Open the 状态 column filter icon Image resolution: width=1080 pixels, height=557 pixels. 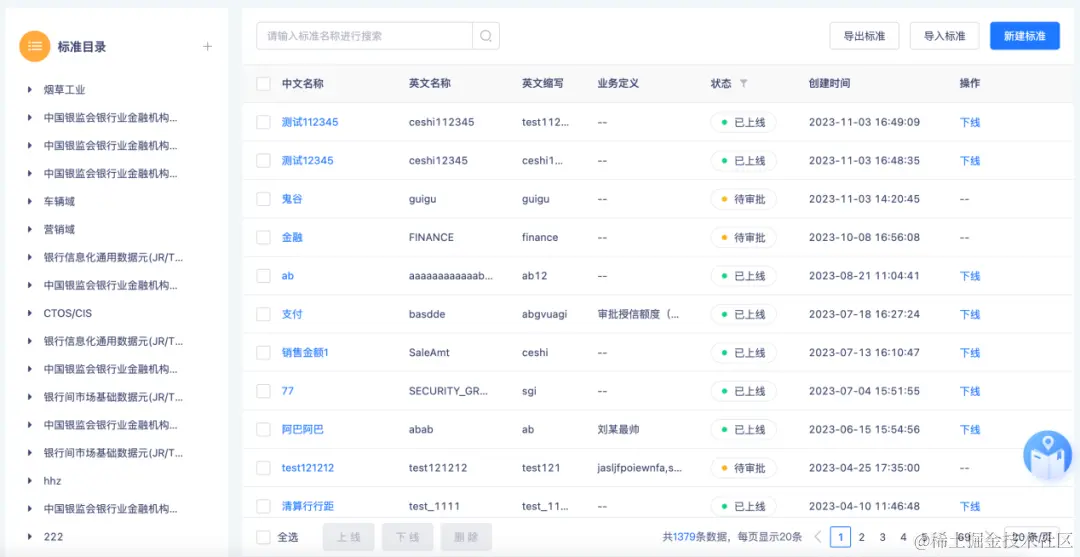[743, 83]
